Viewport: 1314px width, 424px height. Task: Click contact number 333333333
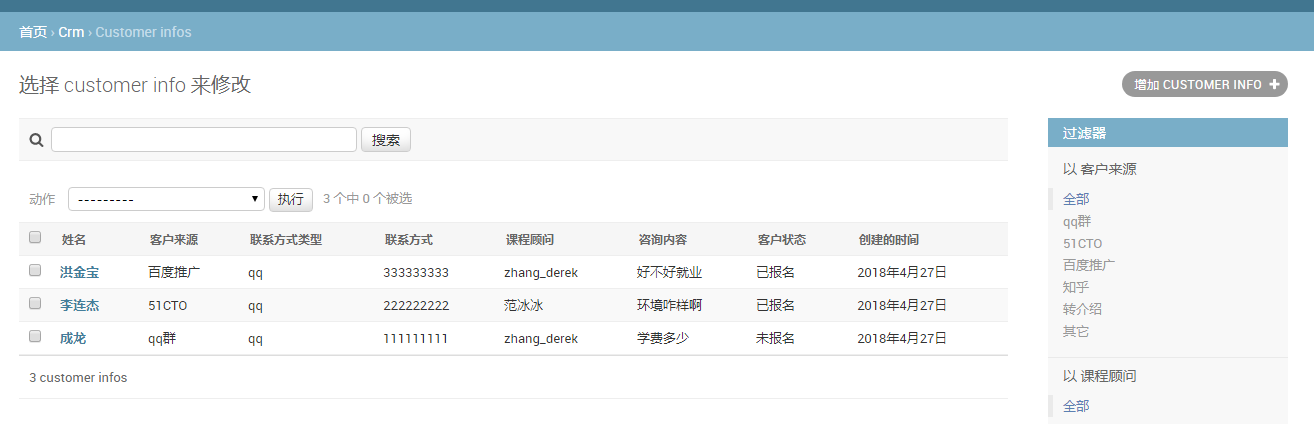tap(416, 272)
